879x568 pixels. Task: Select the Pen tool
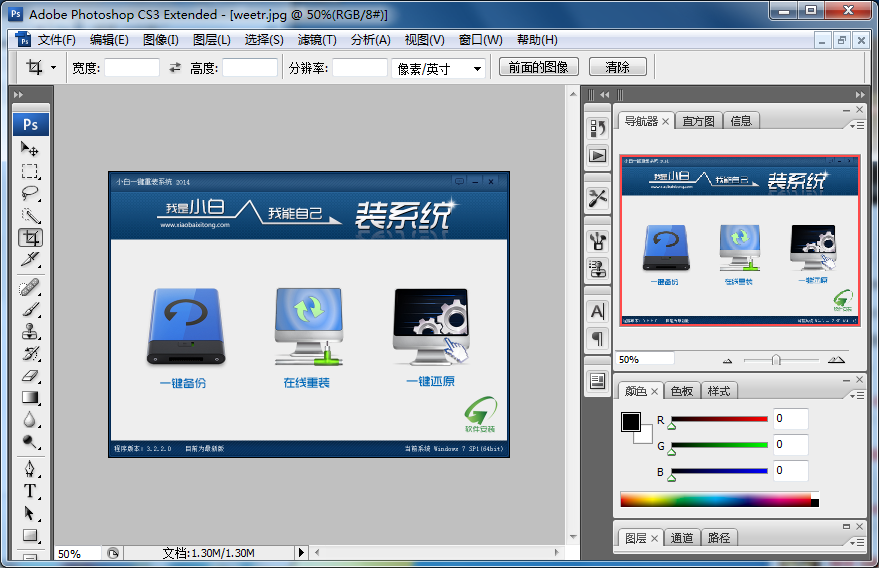click(x=30, y=469)
